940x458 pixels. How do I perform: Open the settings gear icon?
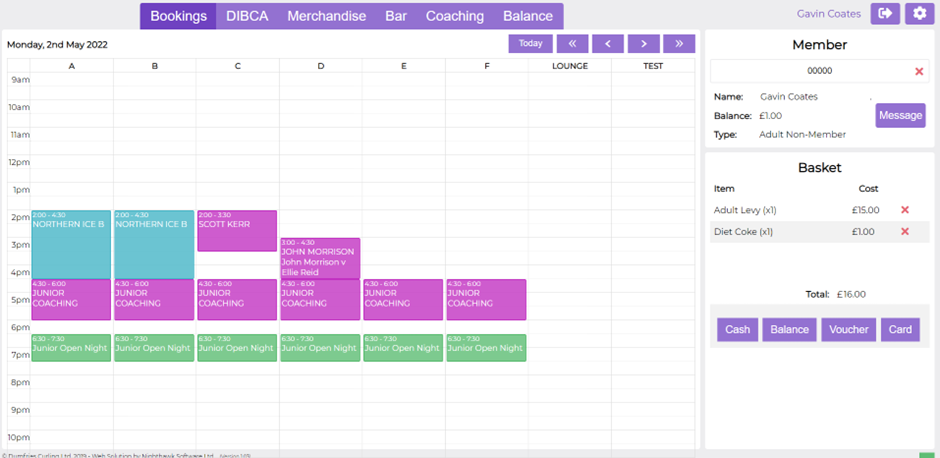pyautogui.click(x=919, y=14)
